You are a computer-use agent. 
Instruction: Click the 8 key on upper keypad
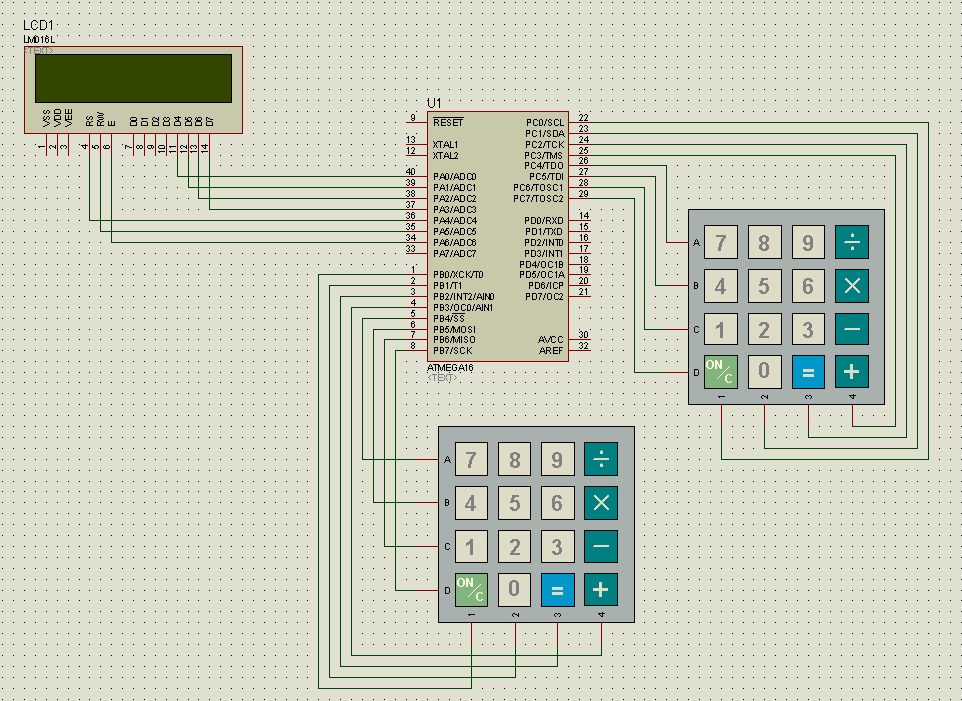click(764, 242)
